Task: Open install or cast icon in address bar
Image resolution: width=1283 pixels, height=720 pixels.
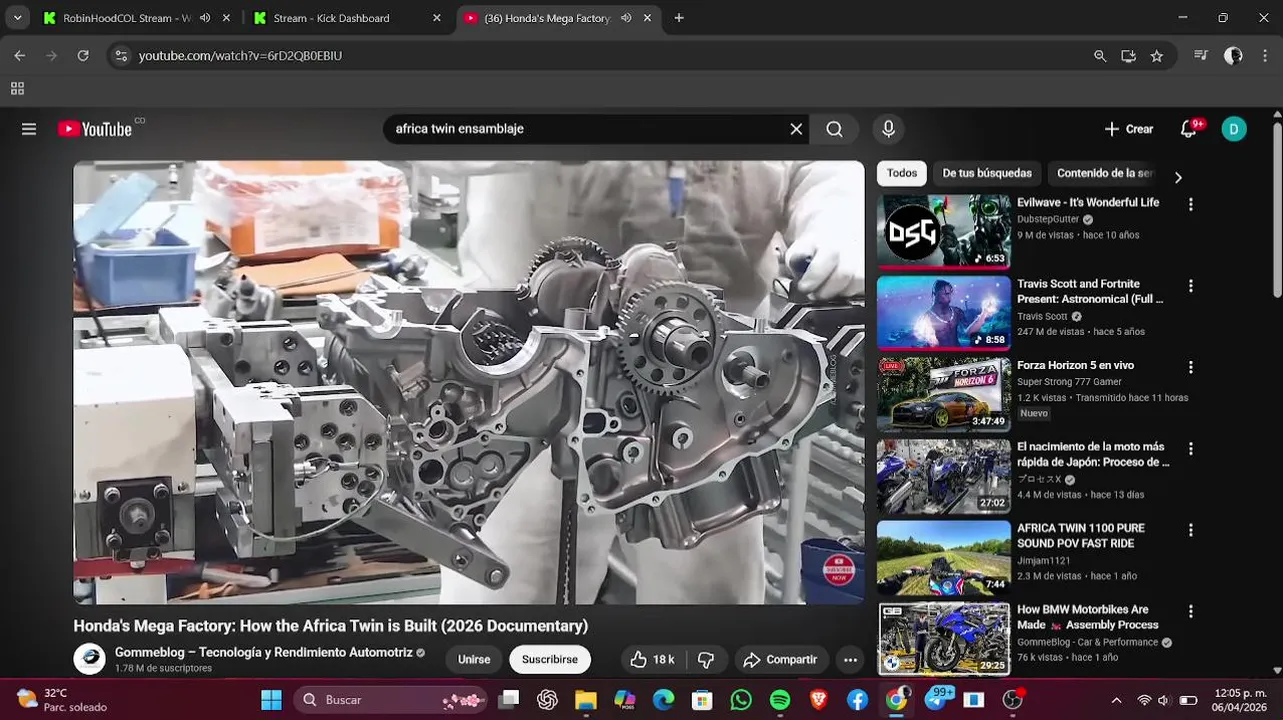Action: click(1128, 56)
